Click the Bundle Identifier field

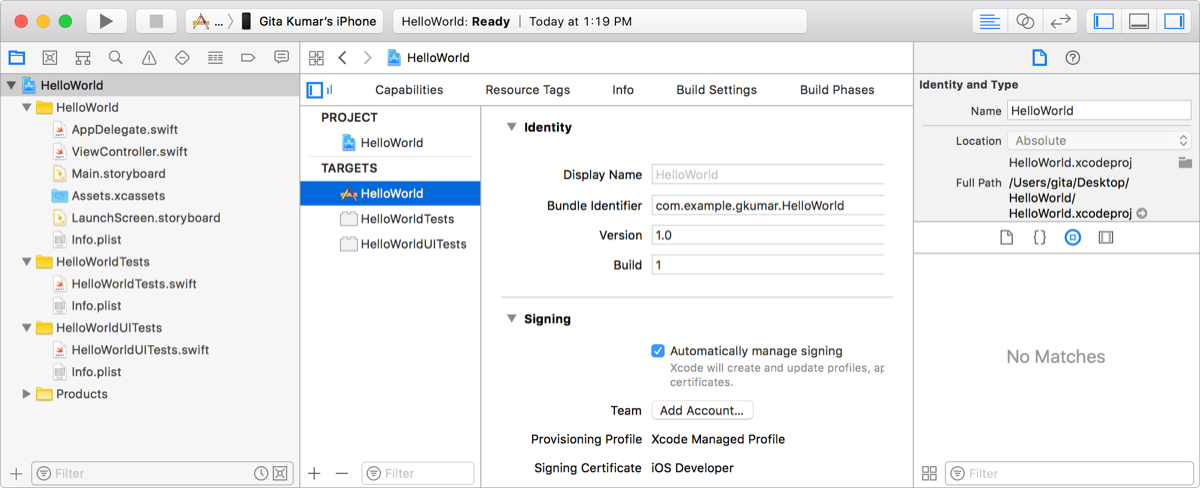click(767, 206)
